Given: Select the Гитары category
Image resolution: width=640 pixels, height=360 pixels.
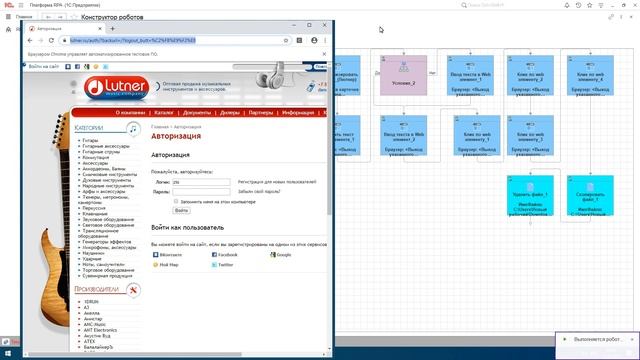Looking at the screenshot, I should [90, 140].
